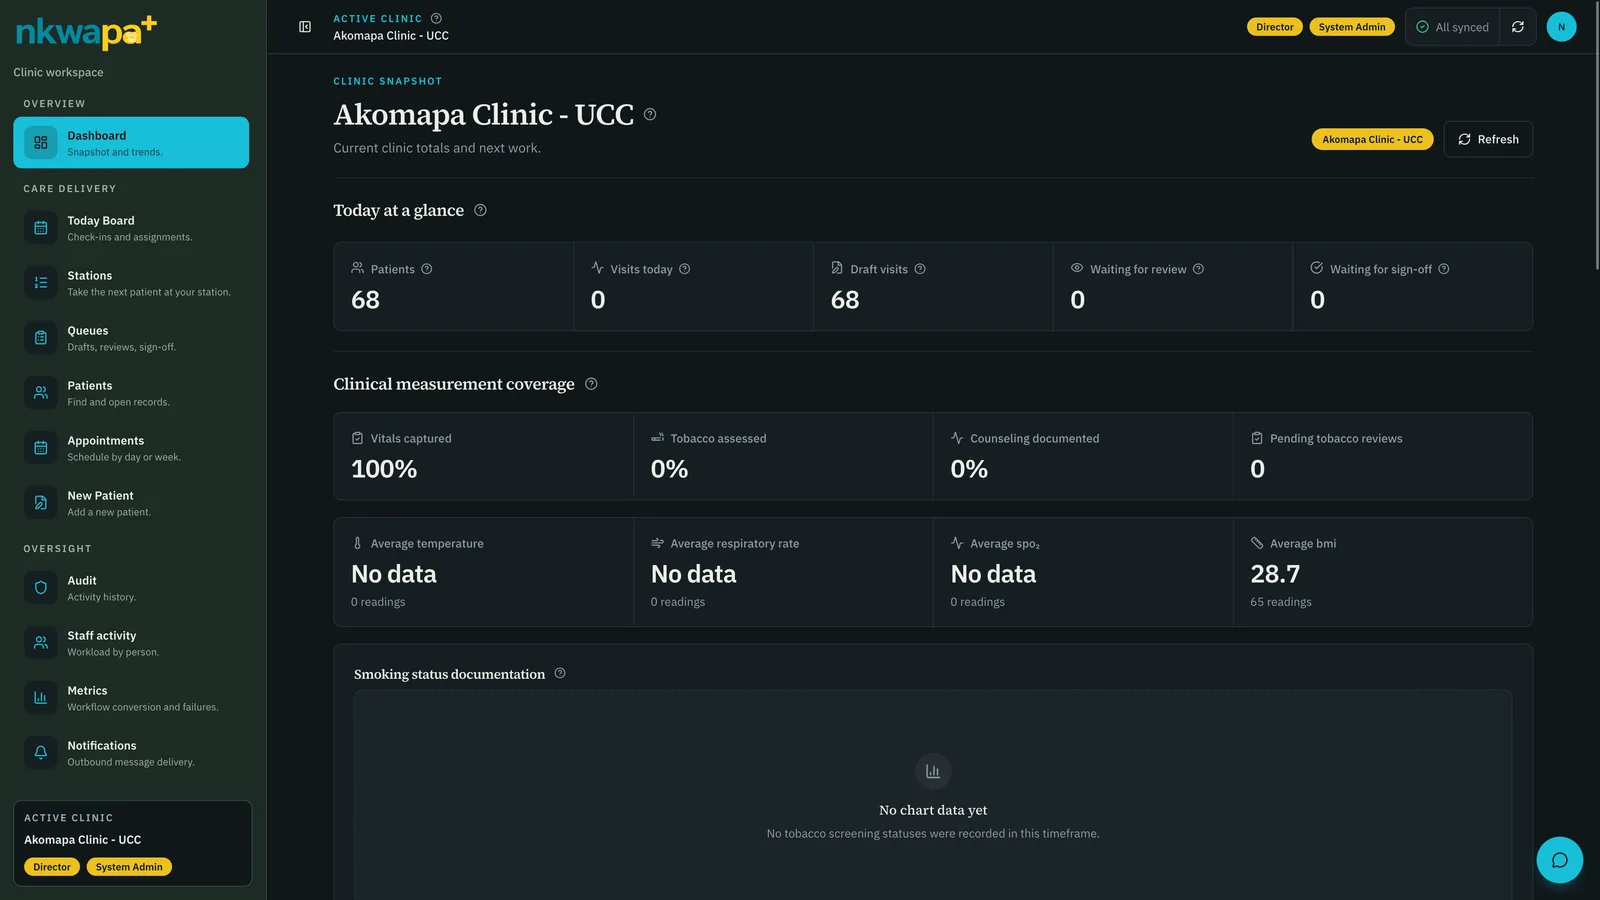Screen dimensions: 1600x900
Task: Show help for Clinical measurement coverage
Action: click(591, 384)
